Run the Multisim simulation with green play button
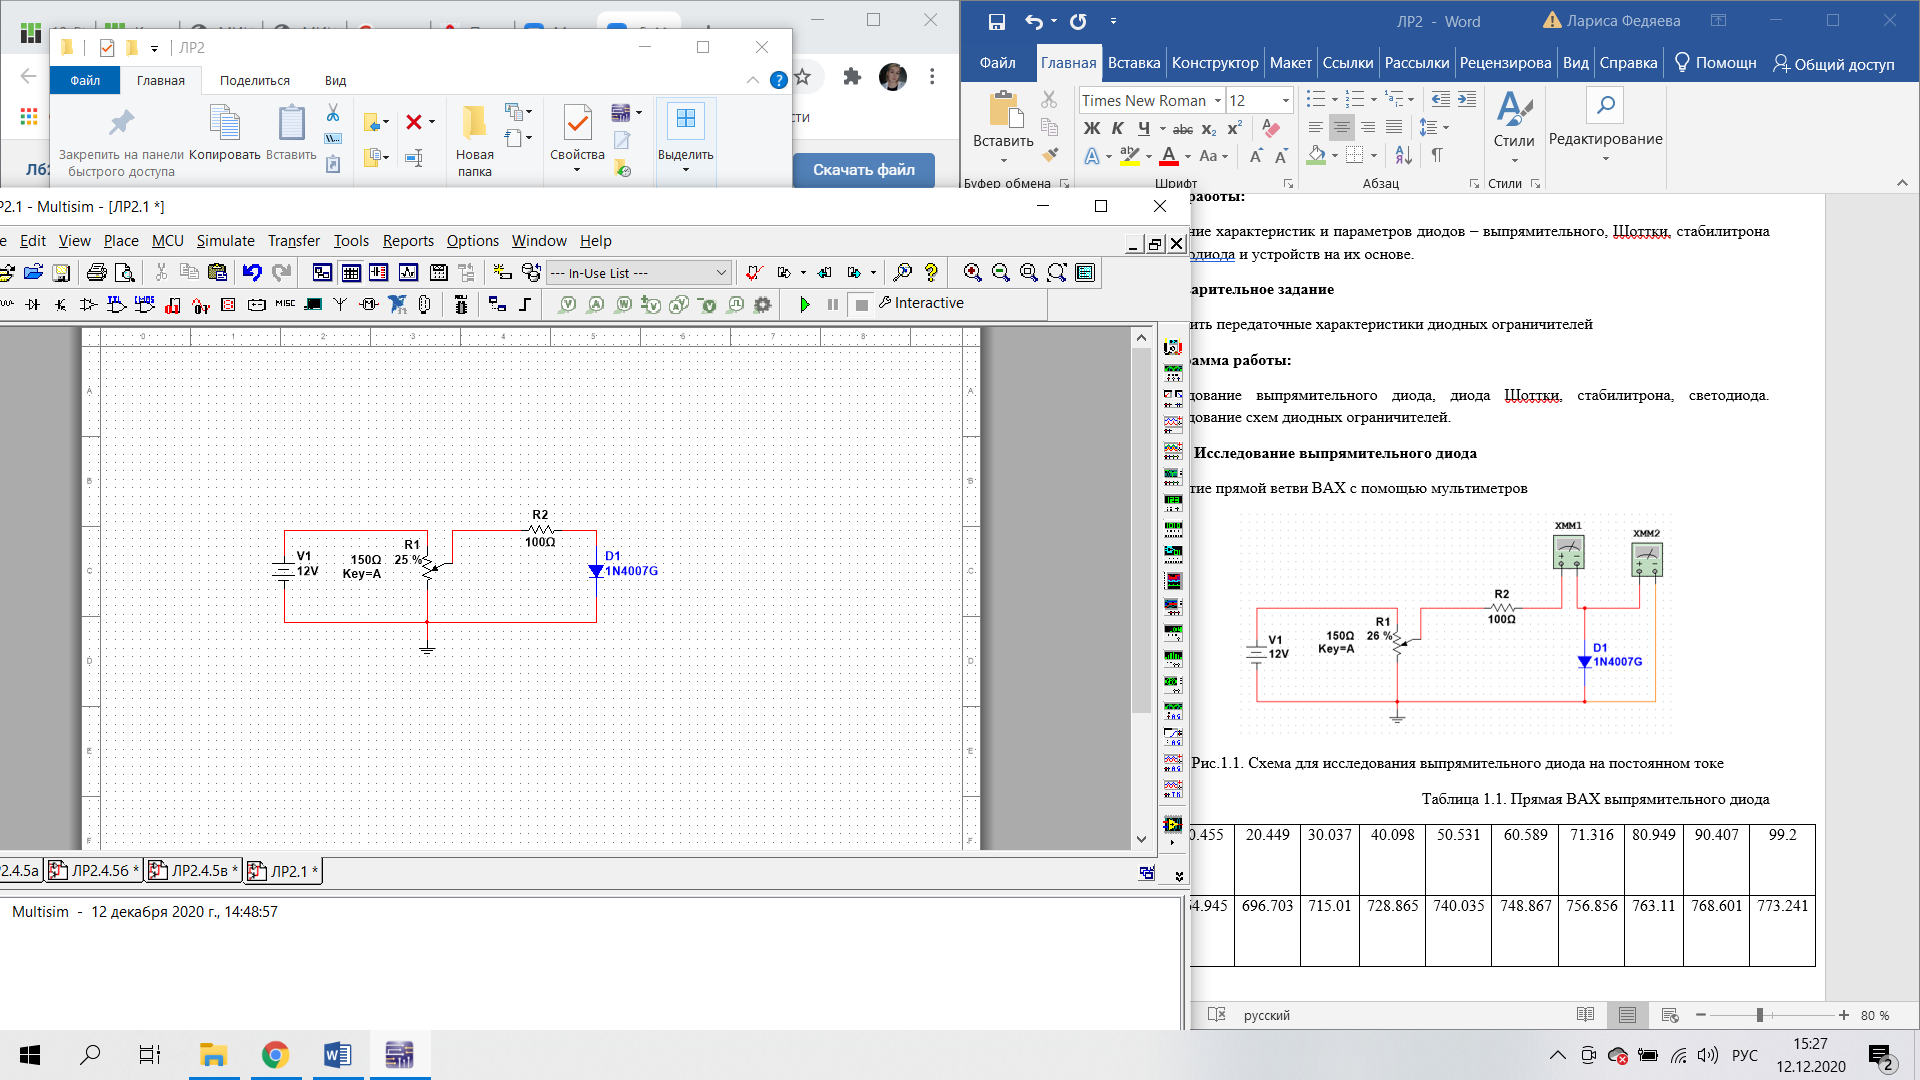 click(x=805, y=304)
